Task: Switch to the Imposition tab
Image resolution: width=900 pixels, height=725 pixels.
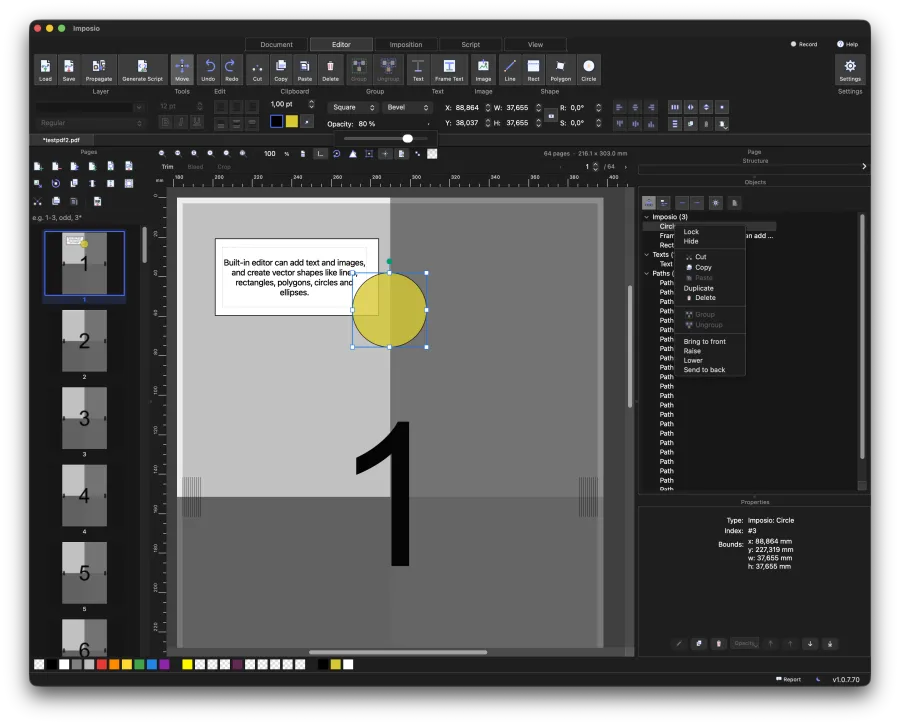Action: pyautogui.click(x=406, y=44)
